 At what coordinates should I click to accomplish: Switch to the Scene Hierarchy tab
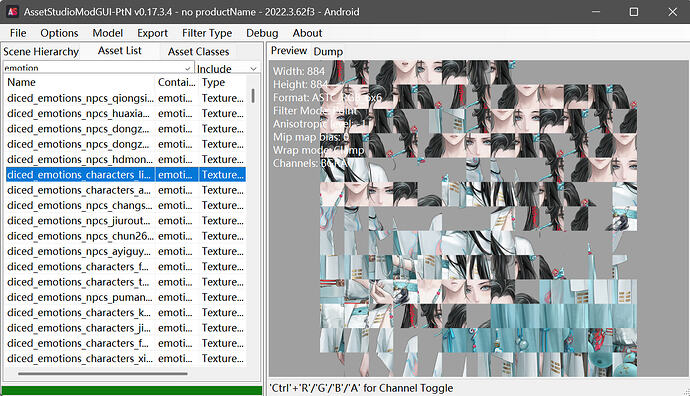[41, 51]
